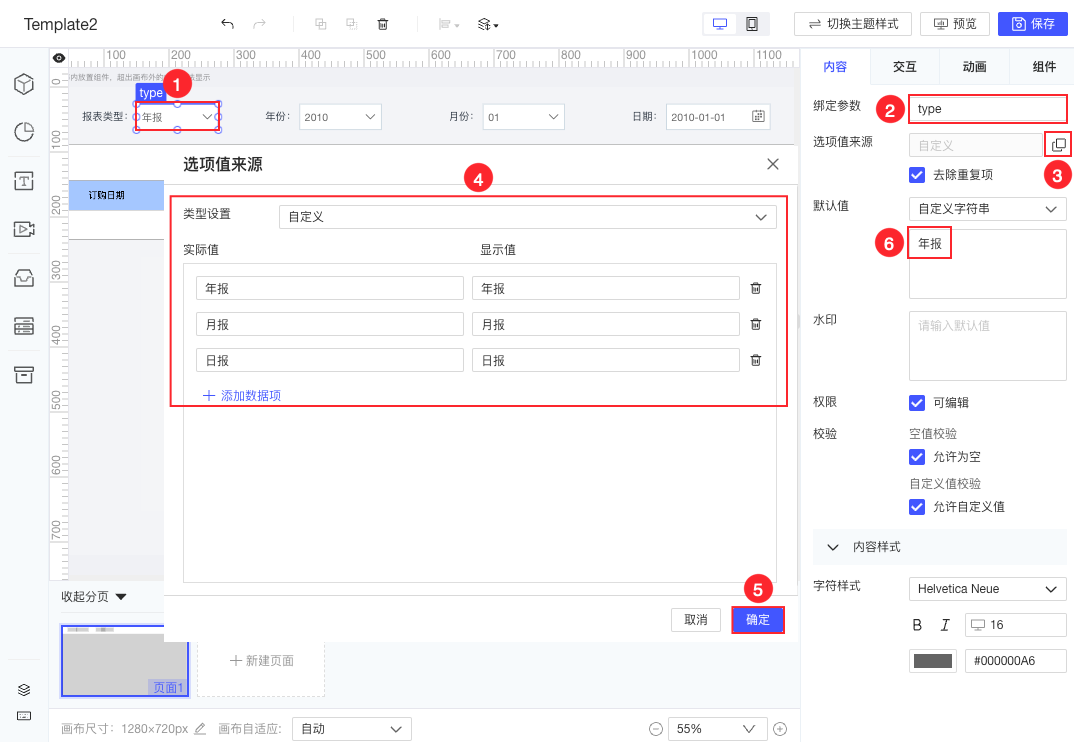Open option source popup icon

(x=1058, y=145)
